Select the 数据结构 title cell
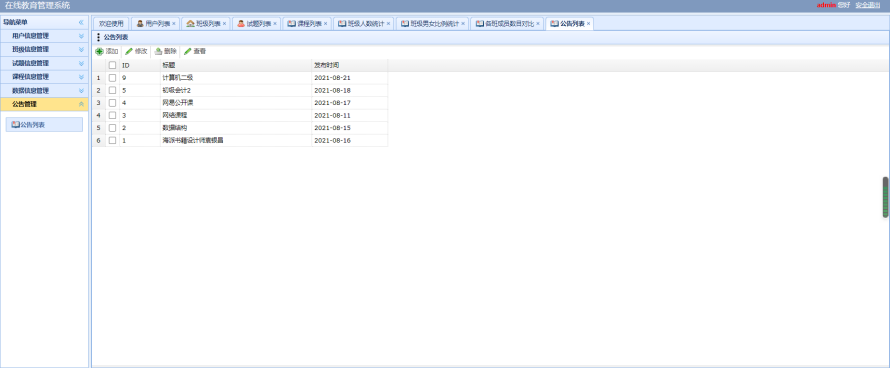The width and height of the screenshot is (890, 368). pos(236,128)
